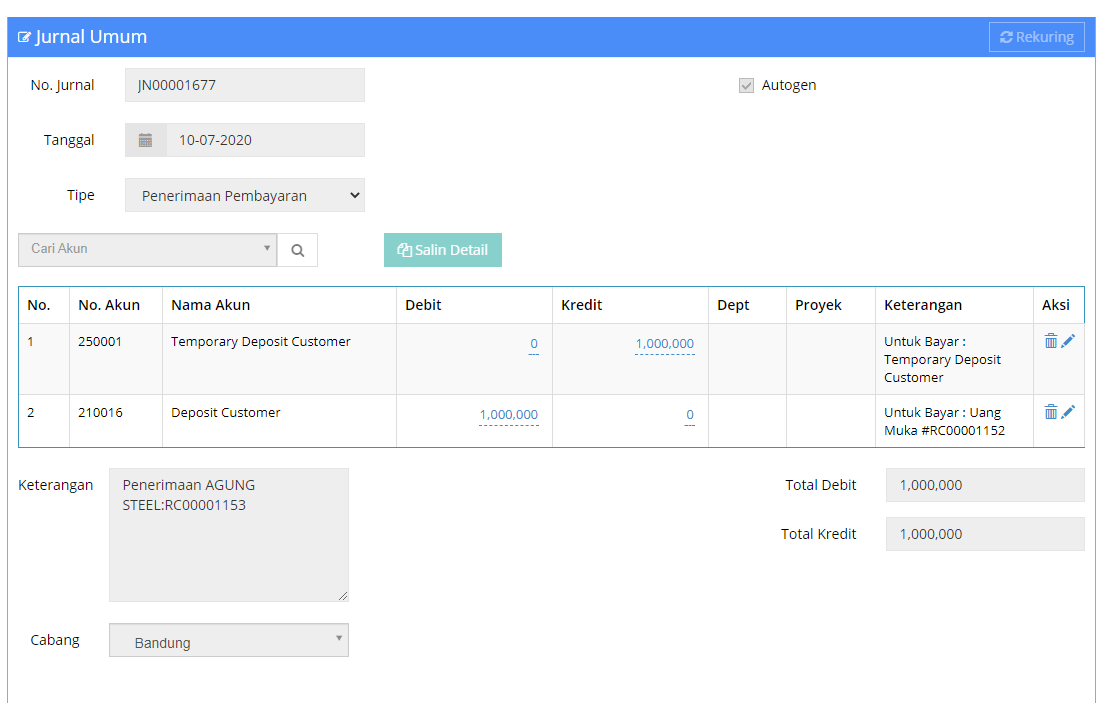Click the Rekuring button
Screen dimensions: 1107x703
click(x=1036, y=37)
